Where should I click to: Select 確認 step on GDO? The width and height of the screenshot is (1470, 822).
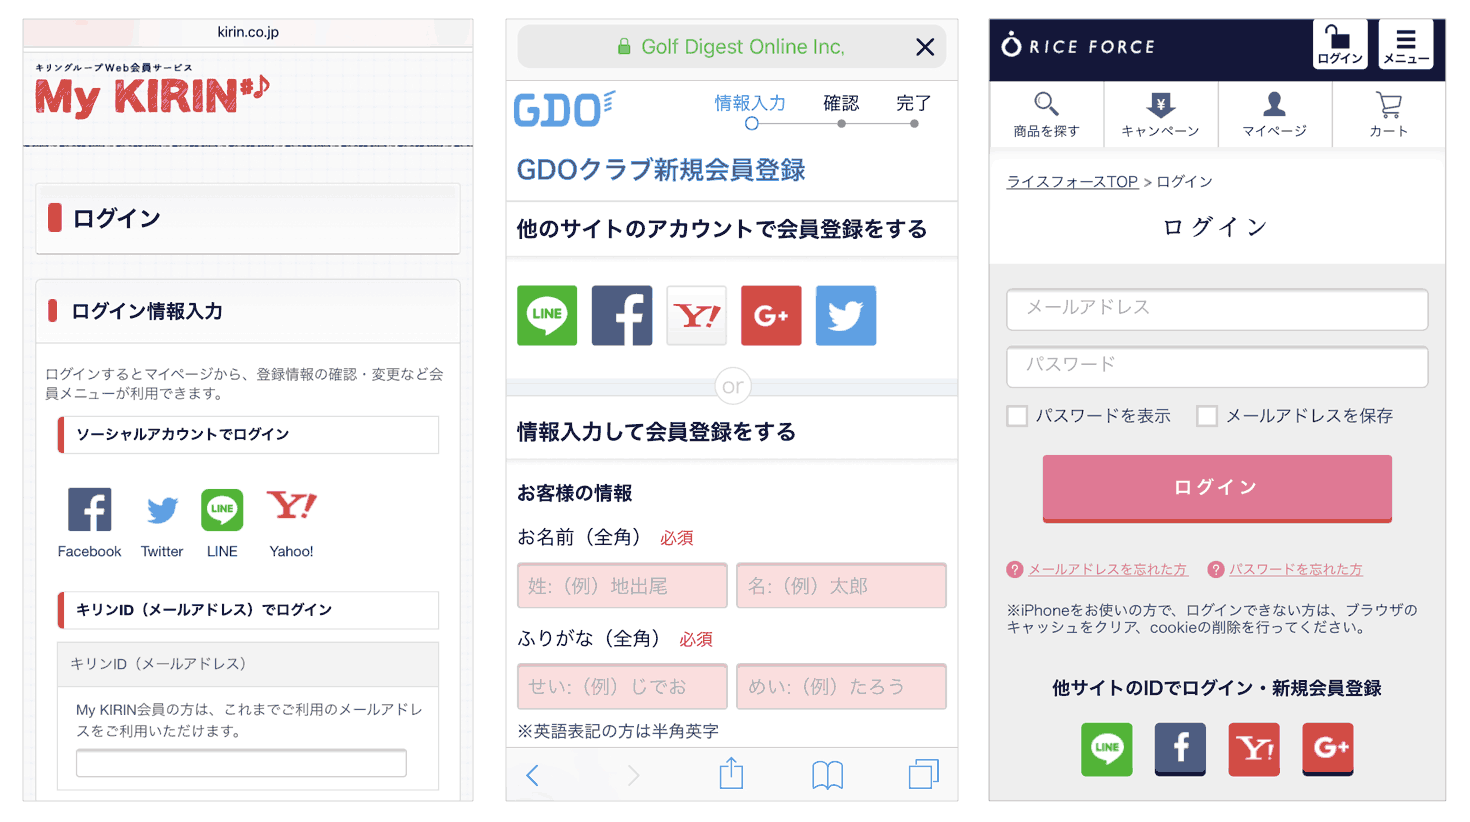841,111
